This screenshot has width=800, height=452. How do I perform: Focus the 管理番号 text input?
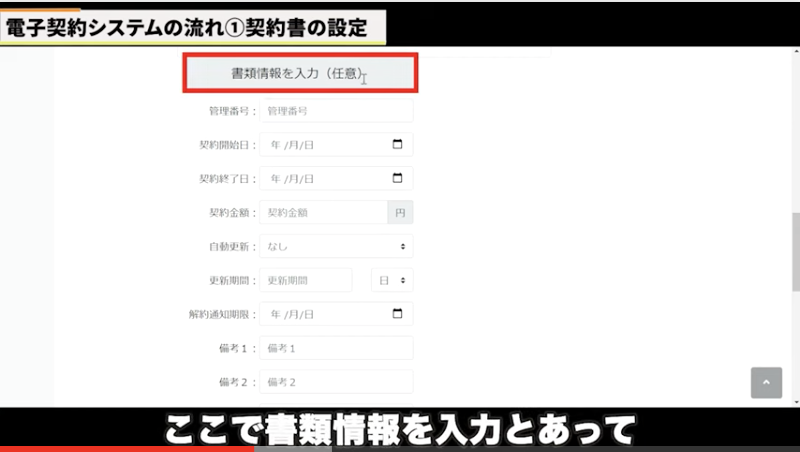click(335, 111)
